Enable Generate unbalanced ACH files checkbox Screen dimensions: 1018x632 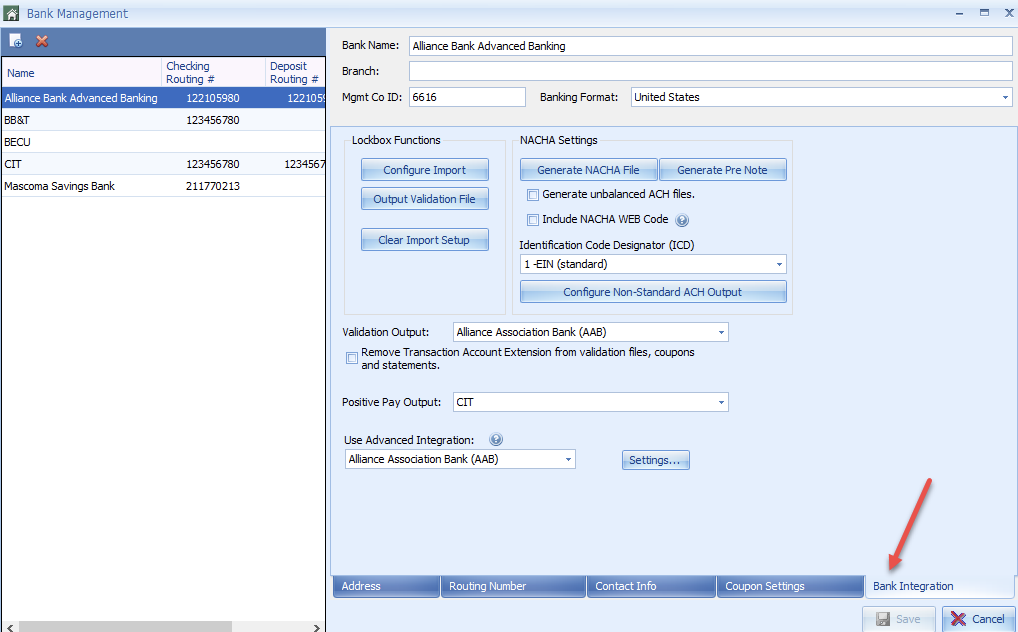coord(534,195)
